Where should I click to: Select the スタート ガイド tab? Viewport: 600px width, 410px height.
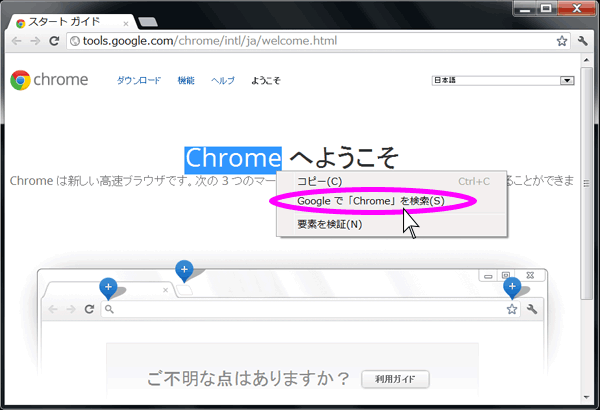coord(71,23)
